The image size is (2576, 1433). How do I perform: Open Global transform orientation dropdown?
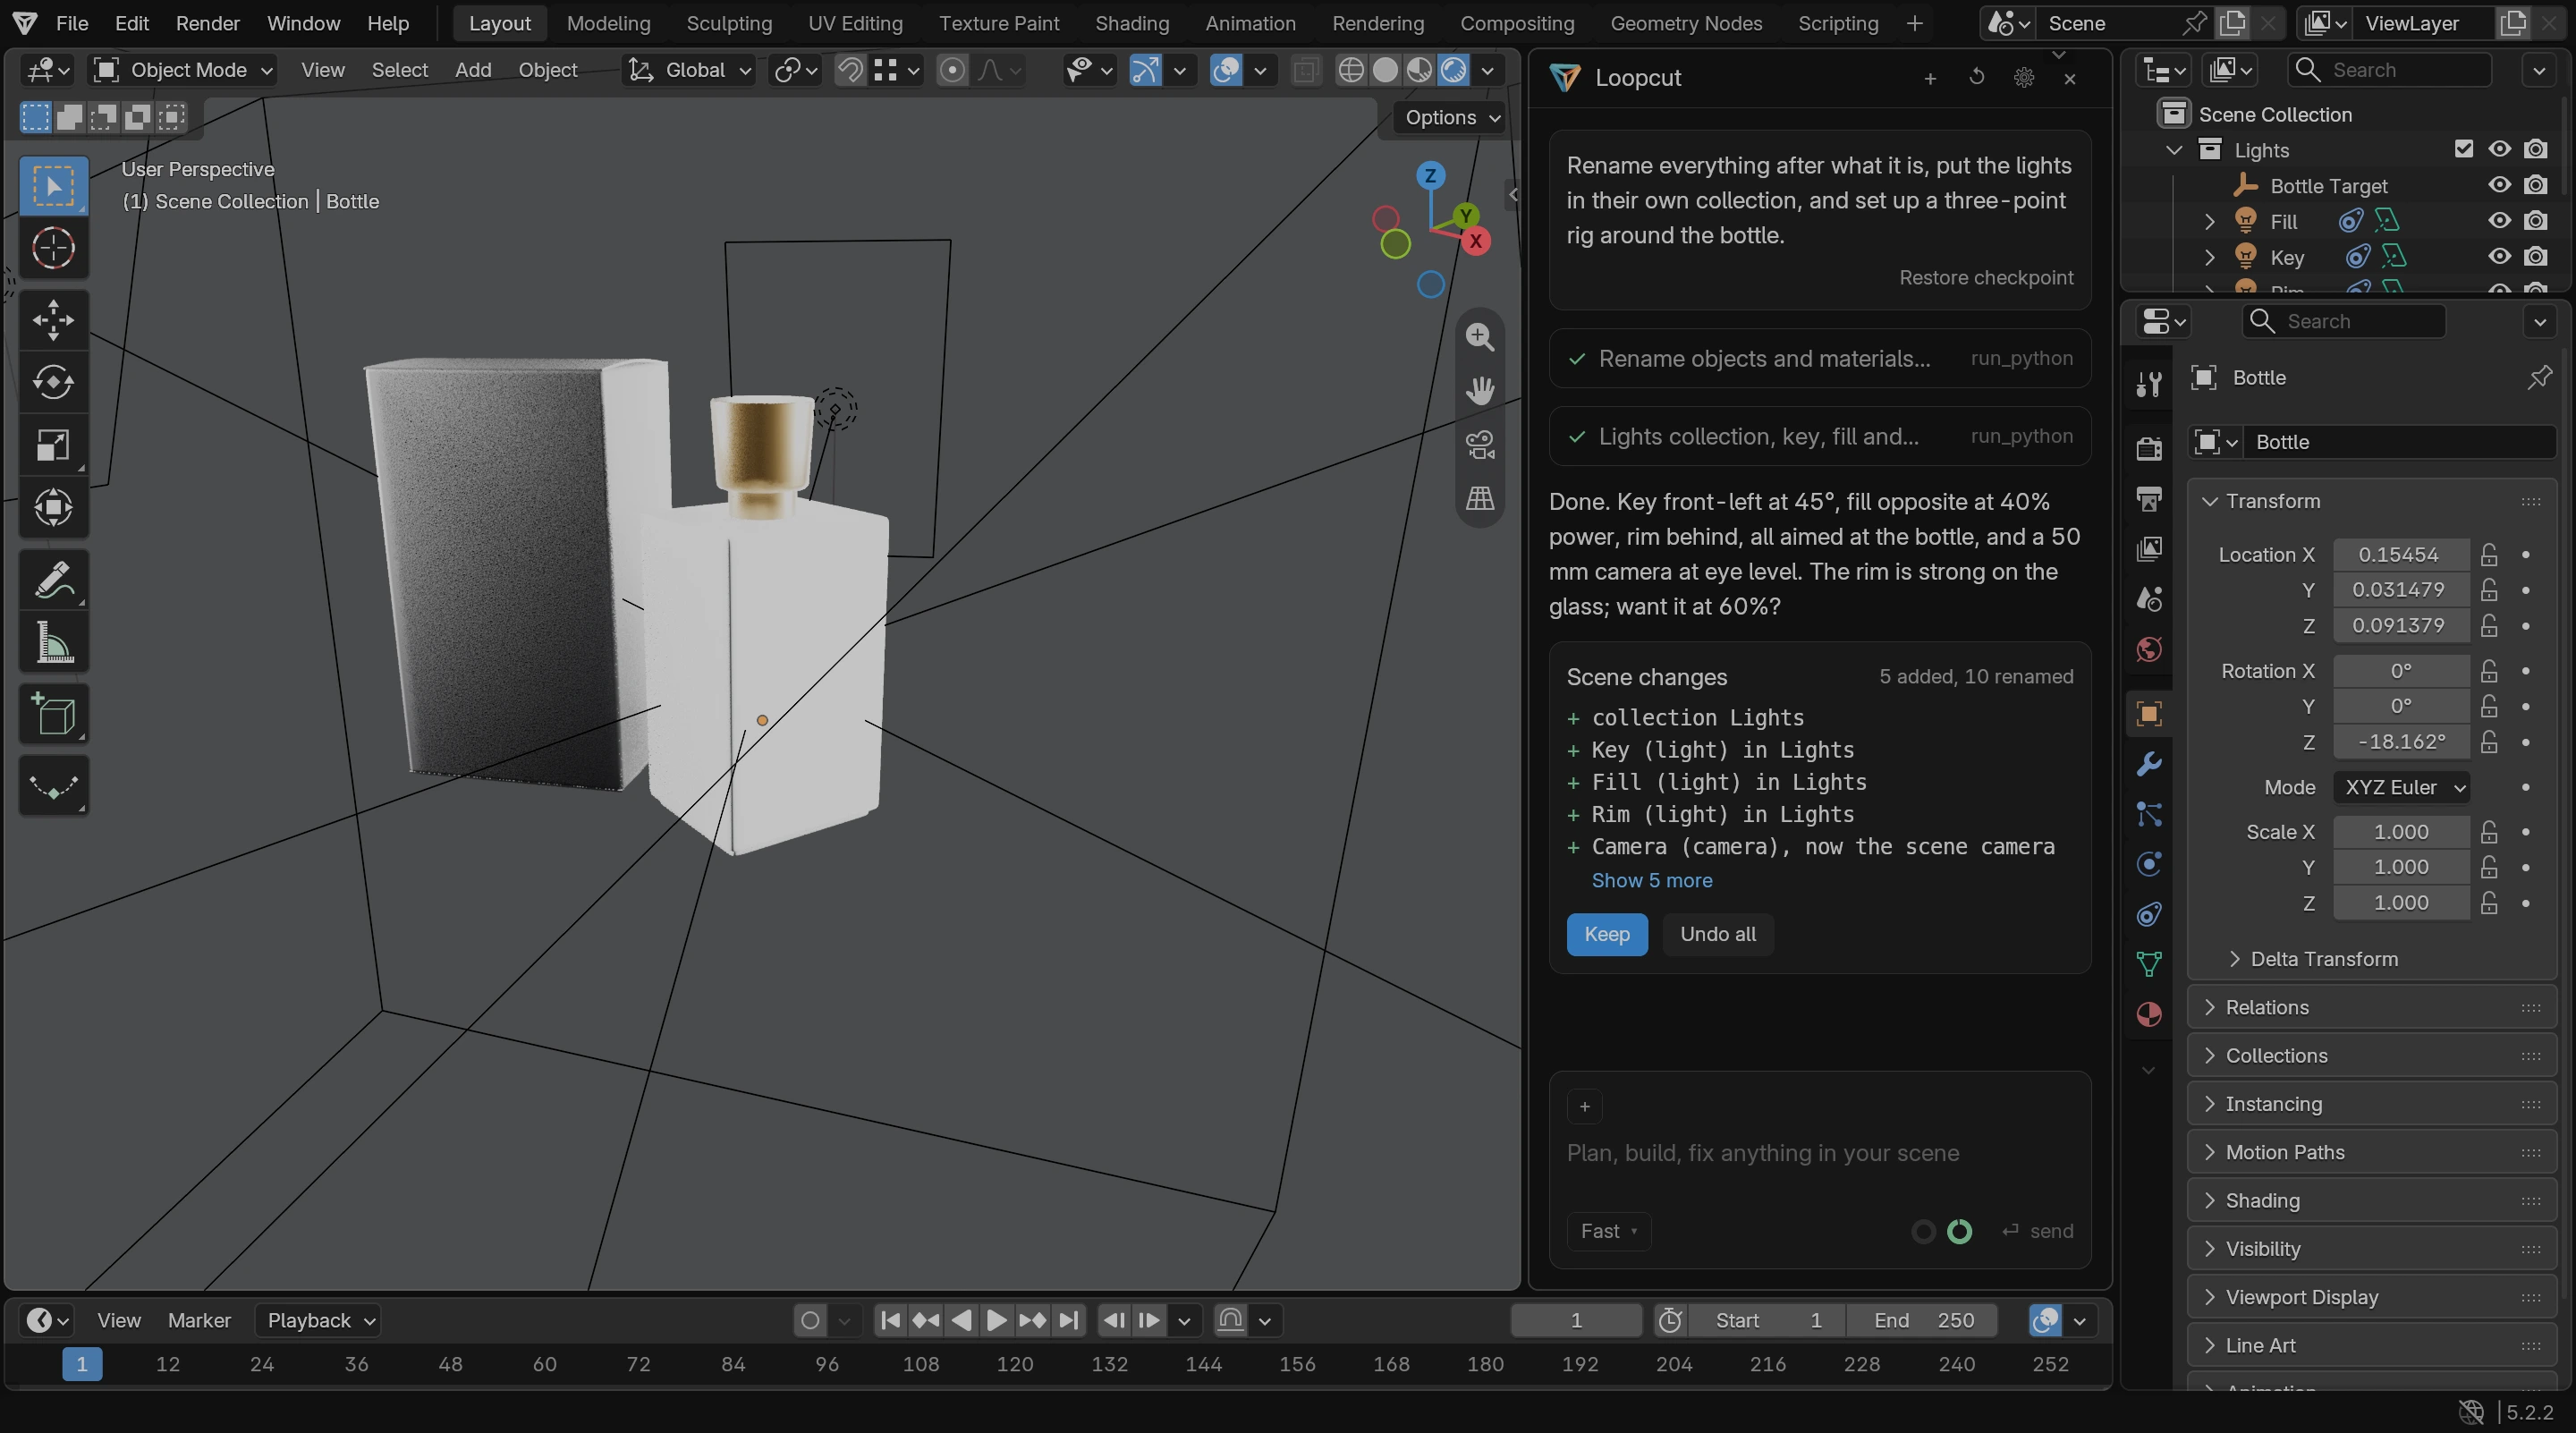pyautogui.click(x=688, y=70)
